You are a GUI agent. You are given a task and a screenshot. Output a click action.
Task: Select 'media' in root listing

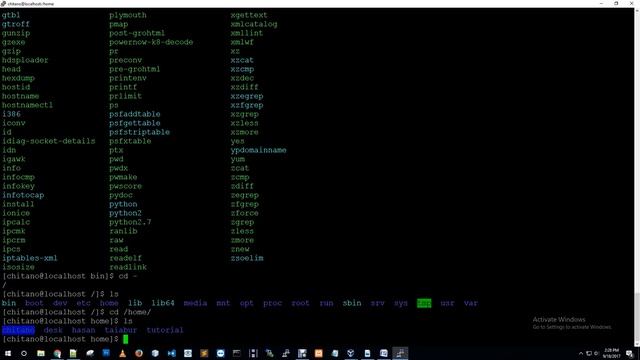195,303
